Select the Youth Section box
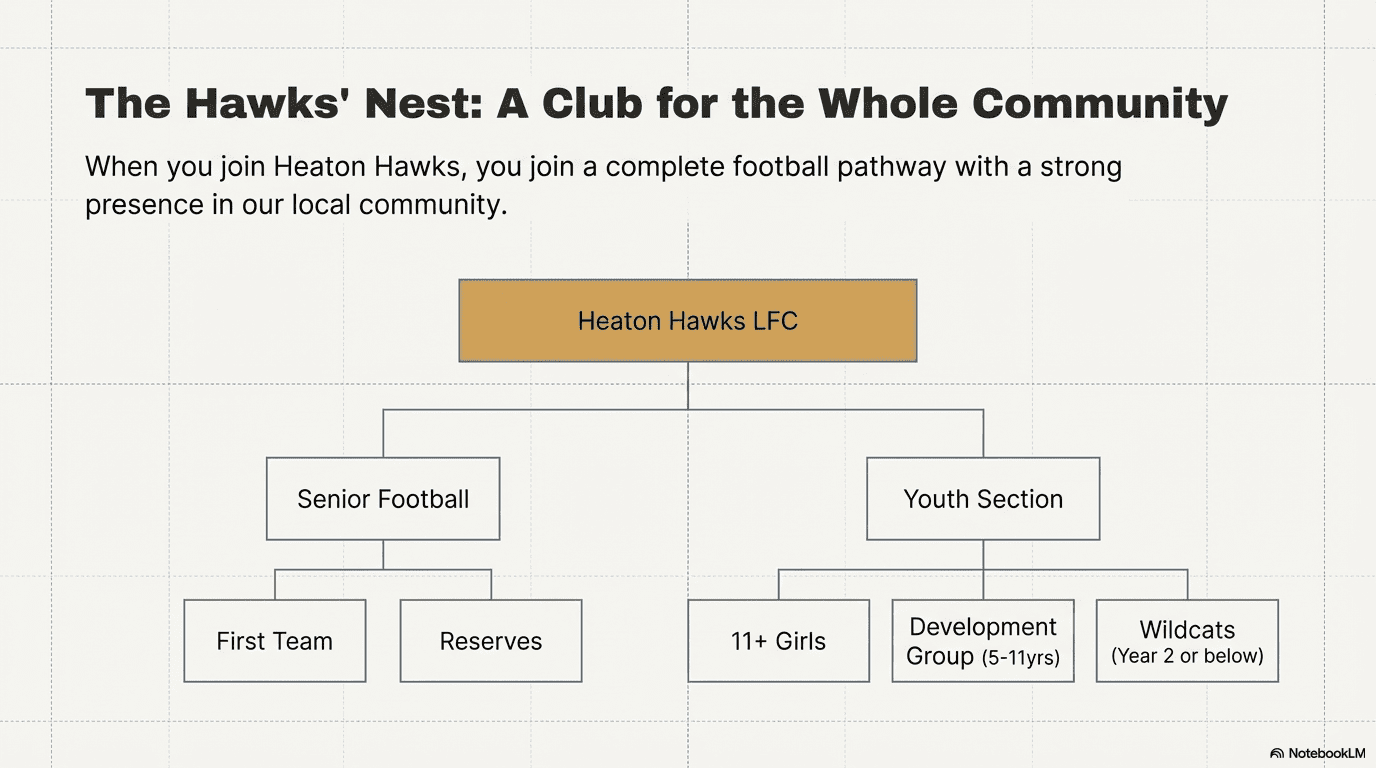The height and width of the screenshot is (768, 1376). pyautogui.click(x=983, y=499)
